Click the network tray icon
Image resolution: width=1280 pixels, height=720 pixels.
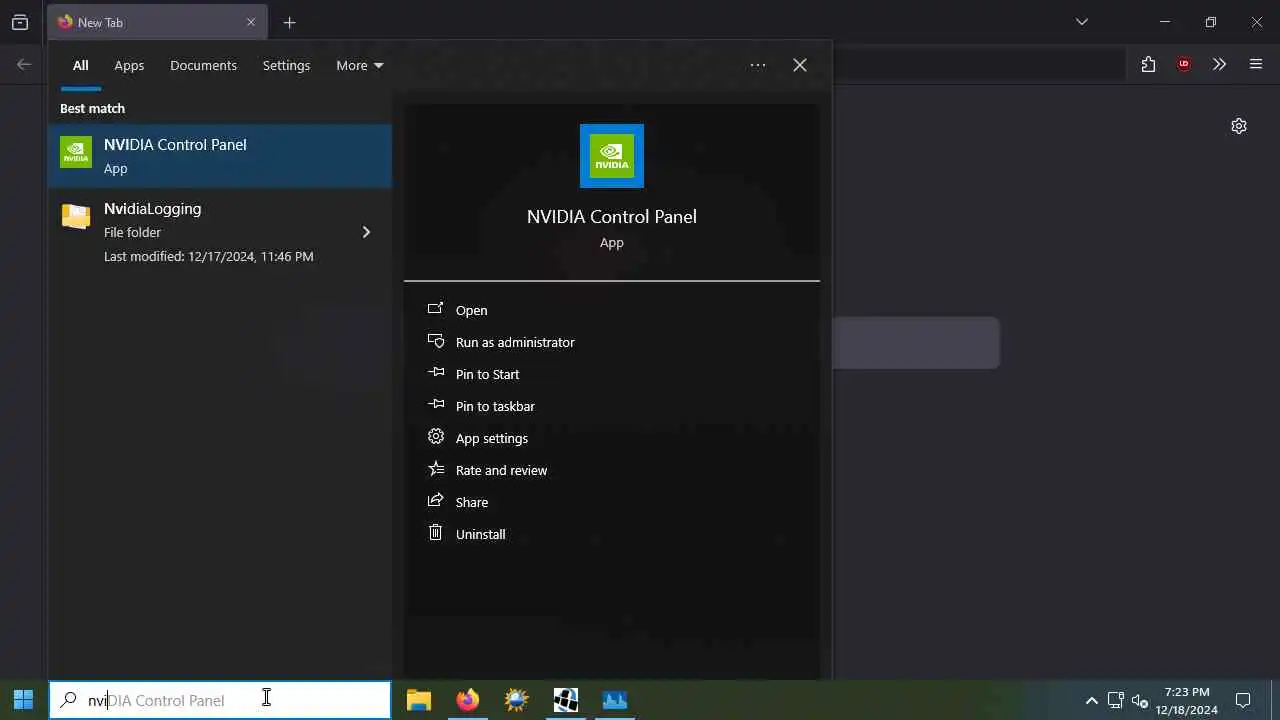tap(1116, 700)
